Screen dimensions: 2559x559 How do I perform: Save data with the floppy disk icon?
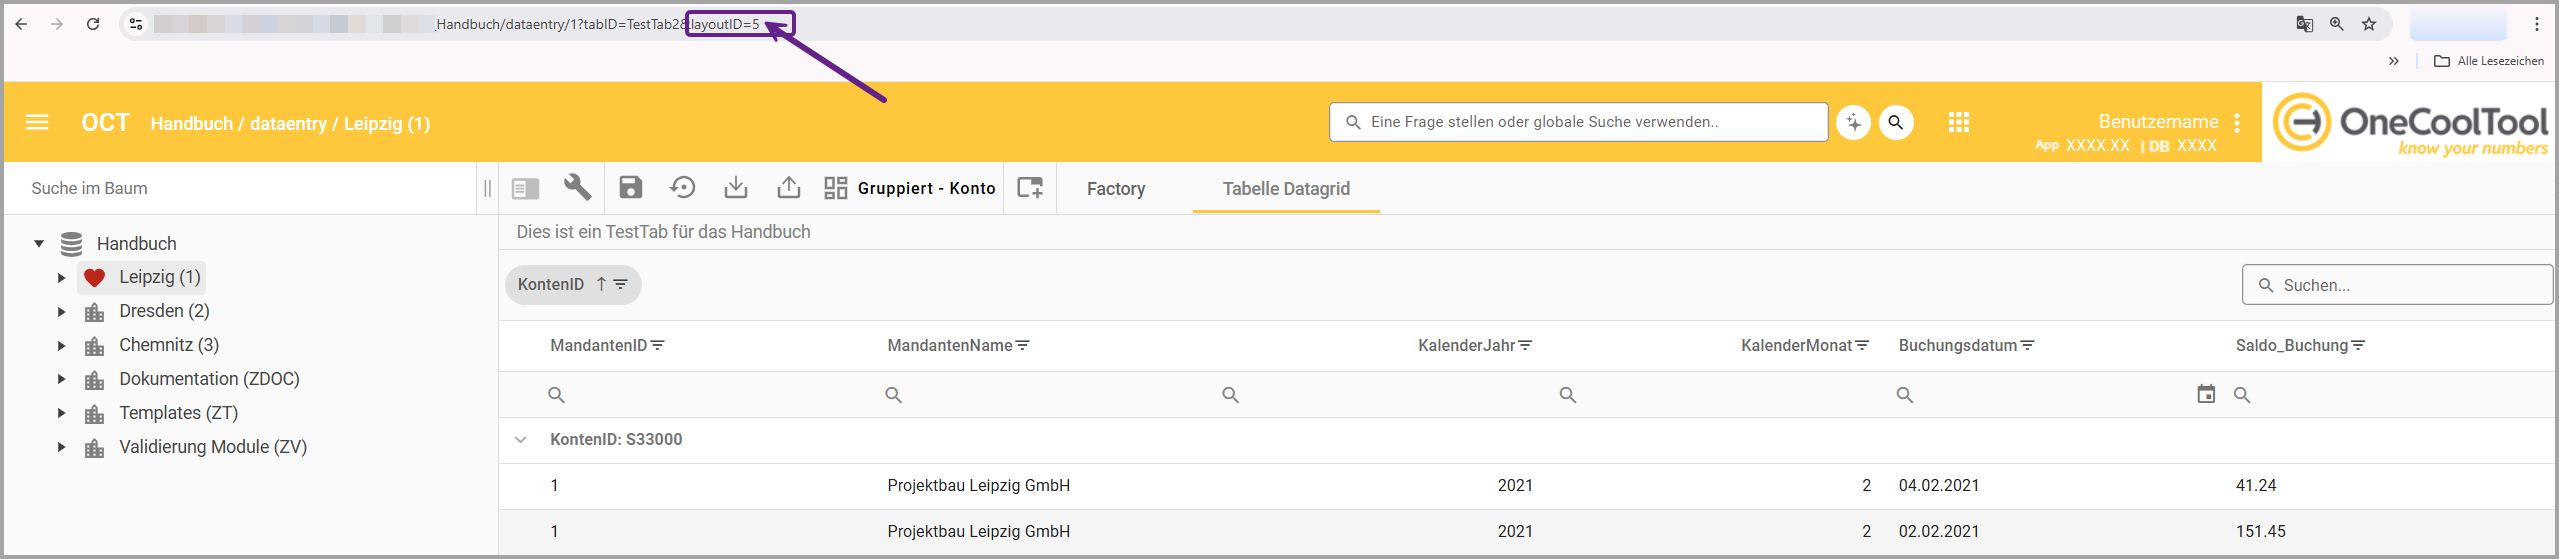(x=630, y=188)
